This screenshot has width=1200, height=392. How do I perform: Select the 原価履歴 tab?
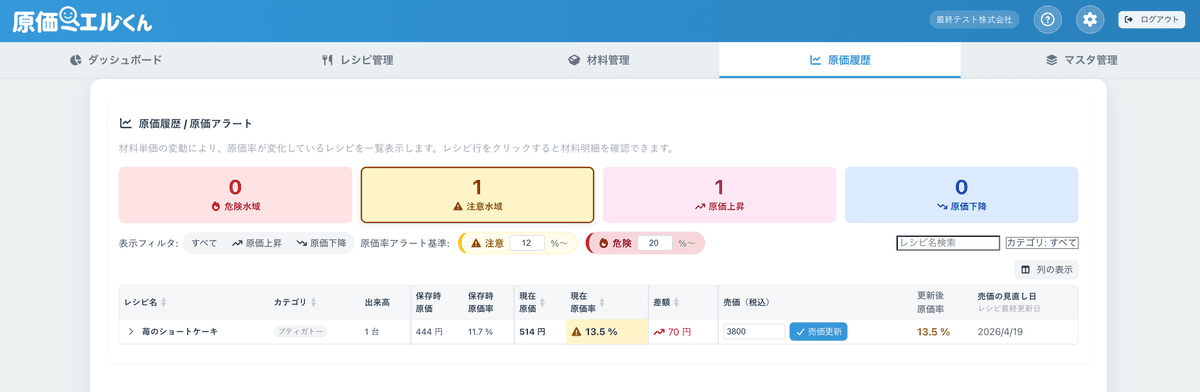pos(840,60)
